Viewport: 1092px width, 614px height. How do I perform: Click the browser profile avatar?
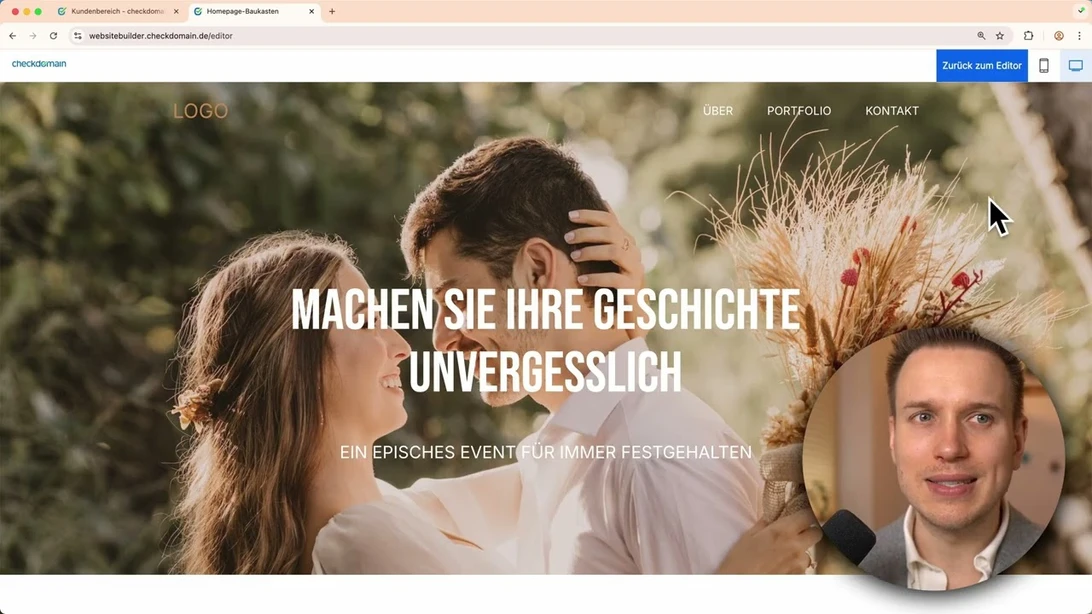pos(1058,35)
